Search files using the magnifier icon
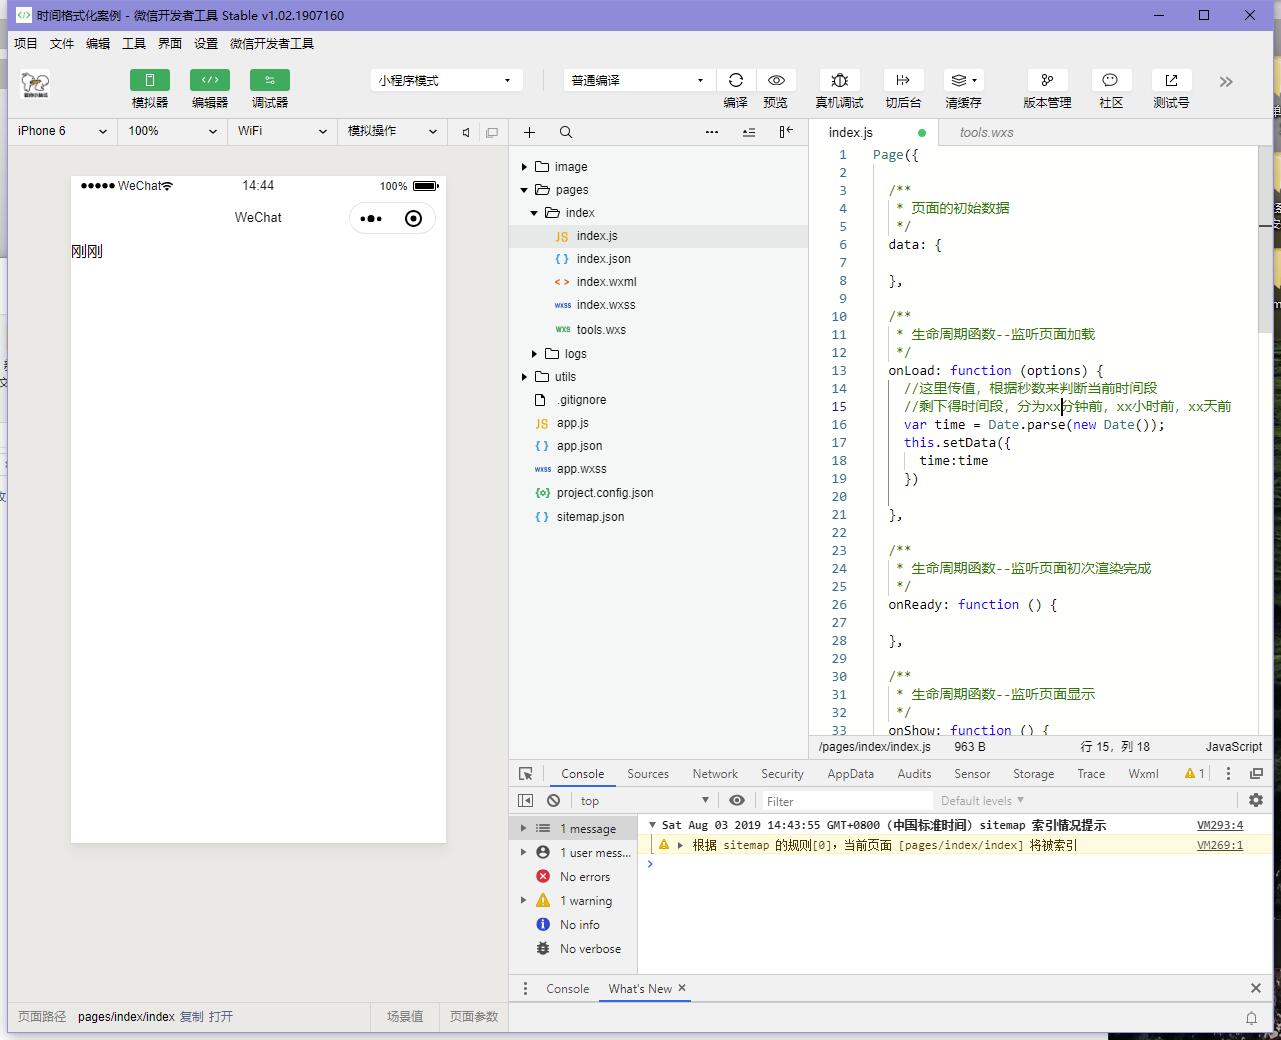The image size is (1281, 1040). pyautogui.click(x=566, y=132)
